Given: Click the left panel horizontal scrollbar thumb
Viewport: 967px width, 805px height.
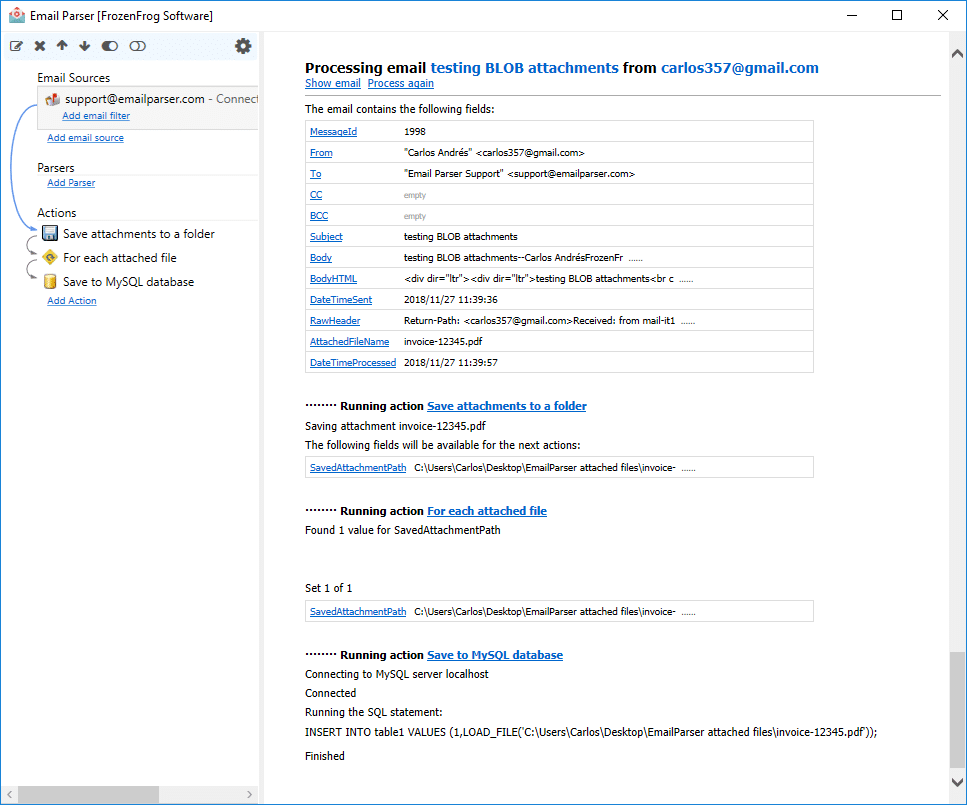Looking at the screenshot, I should click(x=88, y=795).
